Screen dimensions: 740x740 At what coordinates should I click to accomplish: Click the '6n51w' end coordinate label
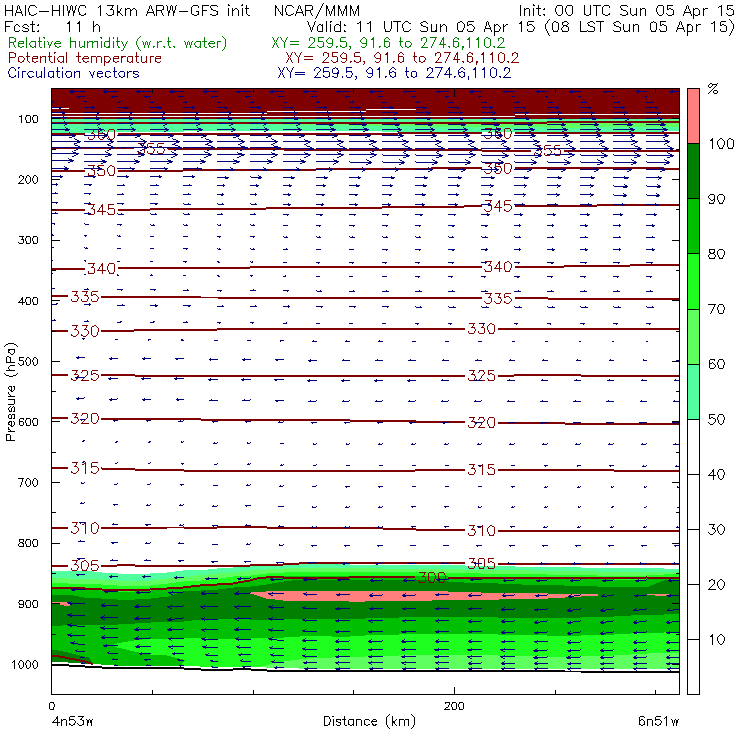pos(658,721)
